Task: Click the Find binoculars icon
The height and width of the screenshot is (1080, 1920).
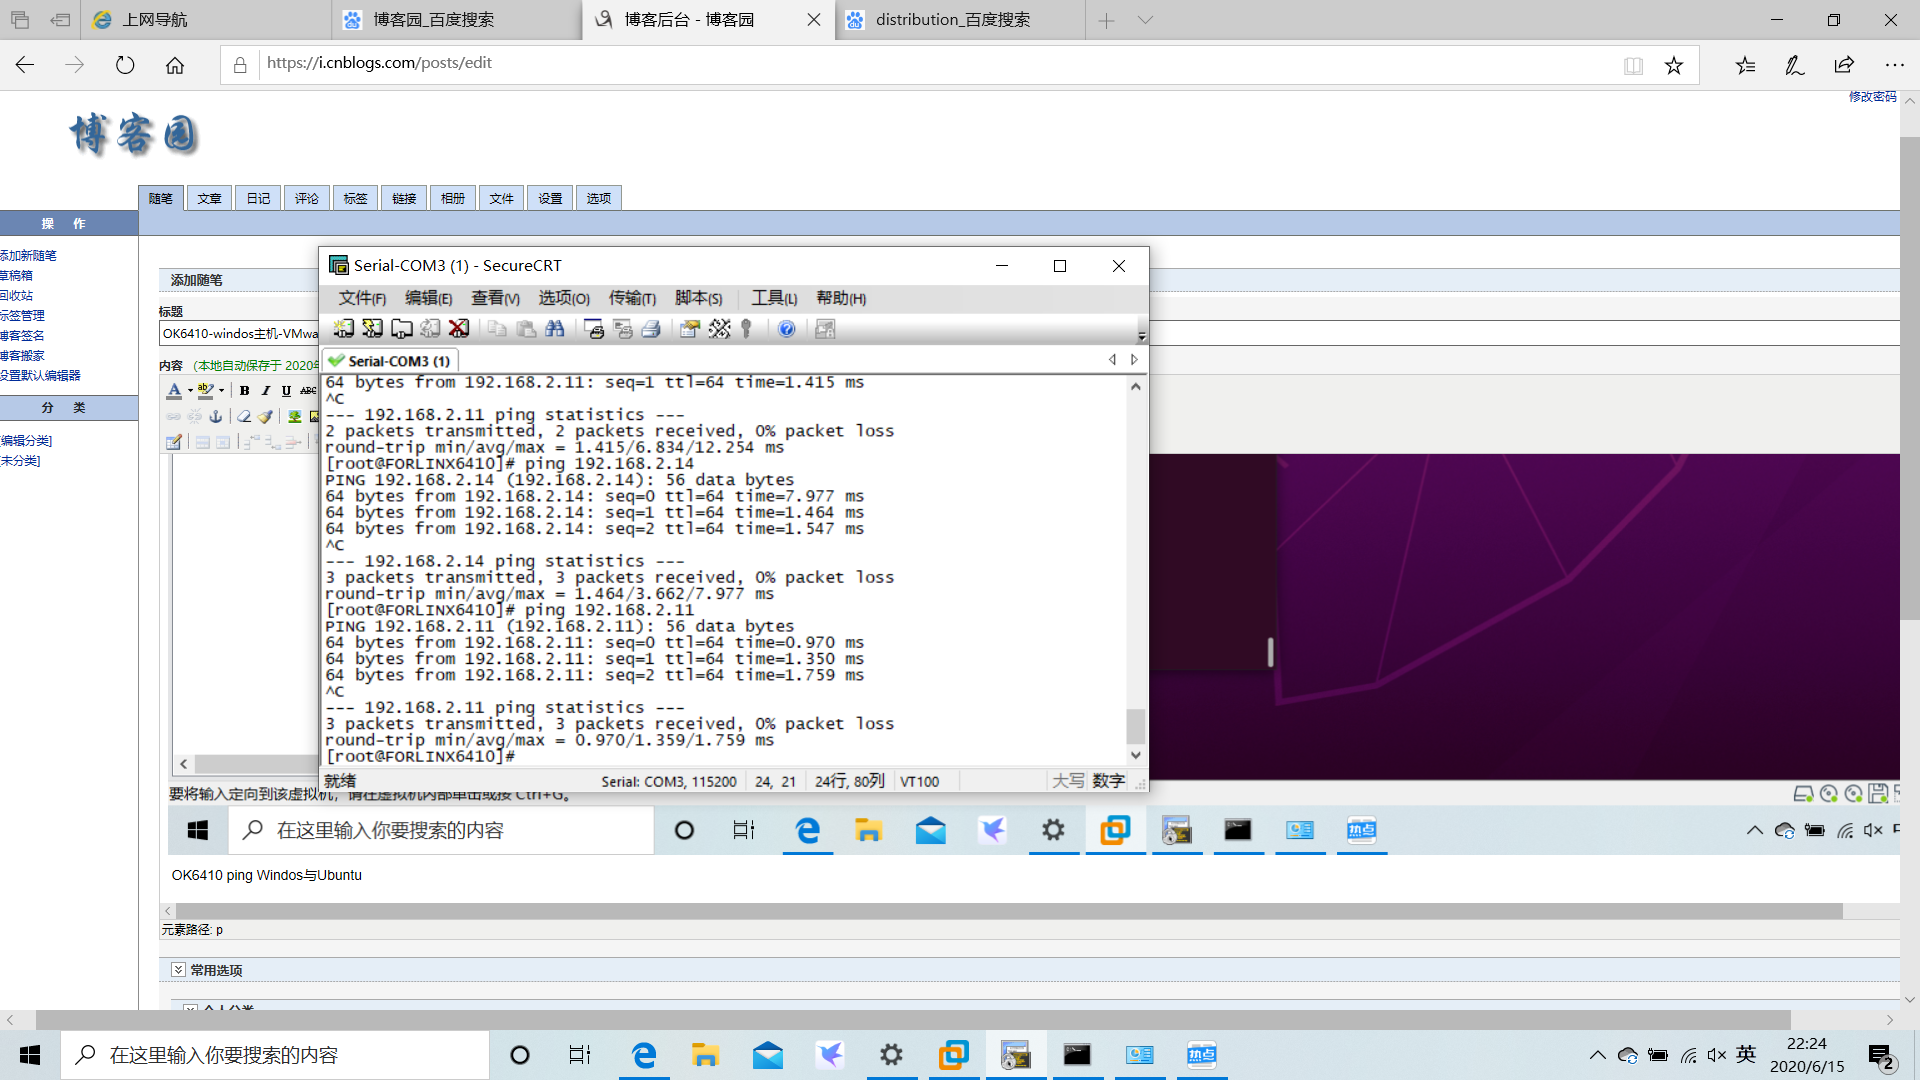Action: pos(555,329)
